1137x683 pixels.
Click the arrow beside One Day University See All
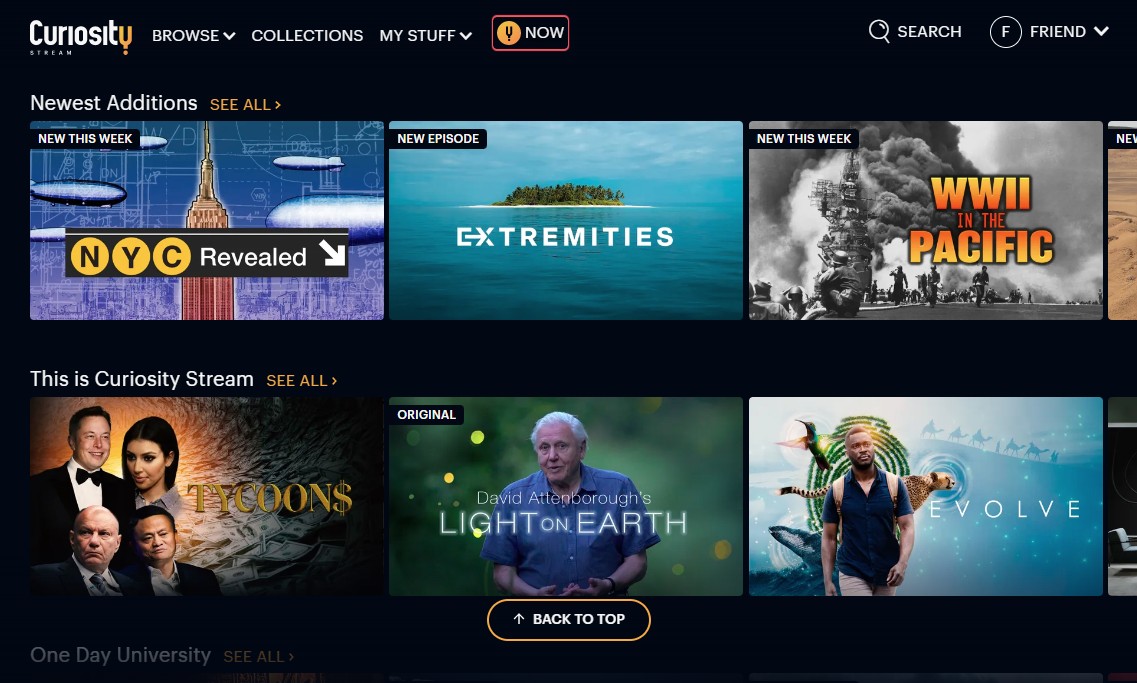pos(292,657)
